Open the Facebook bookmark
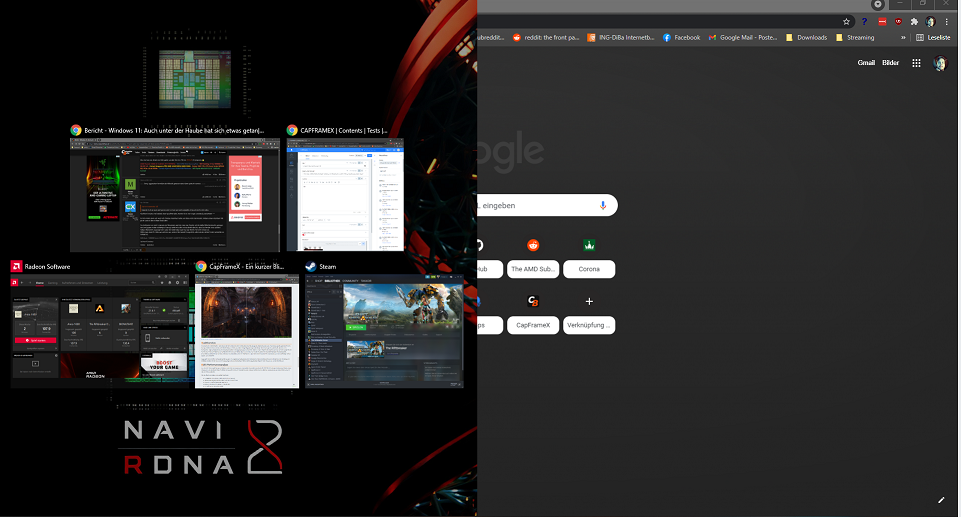 tap(682, 37)
